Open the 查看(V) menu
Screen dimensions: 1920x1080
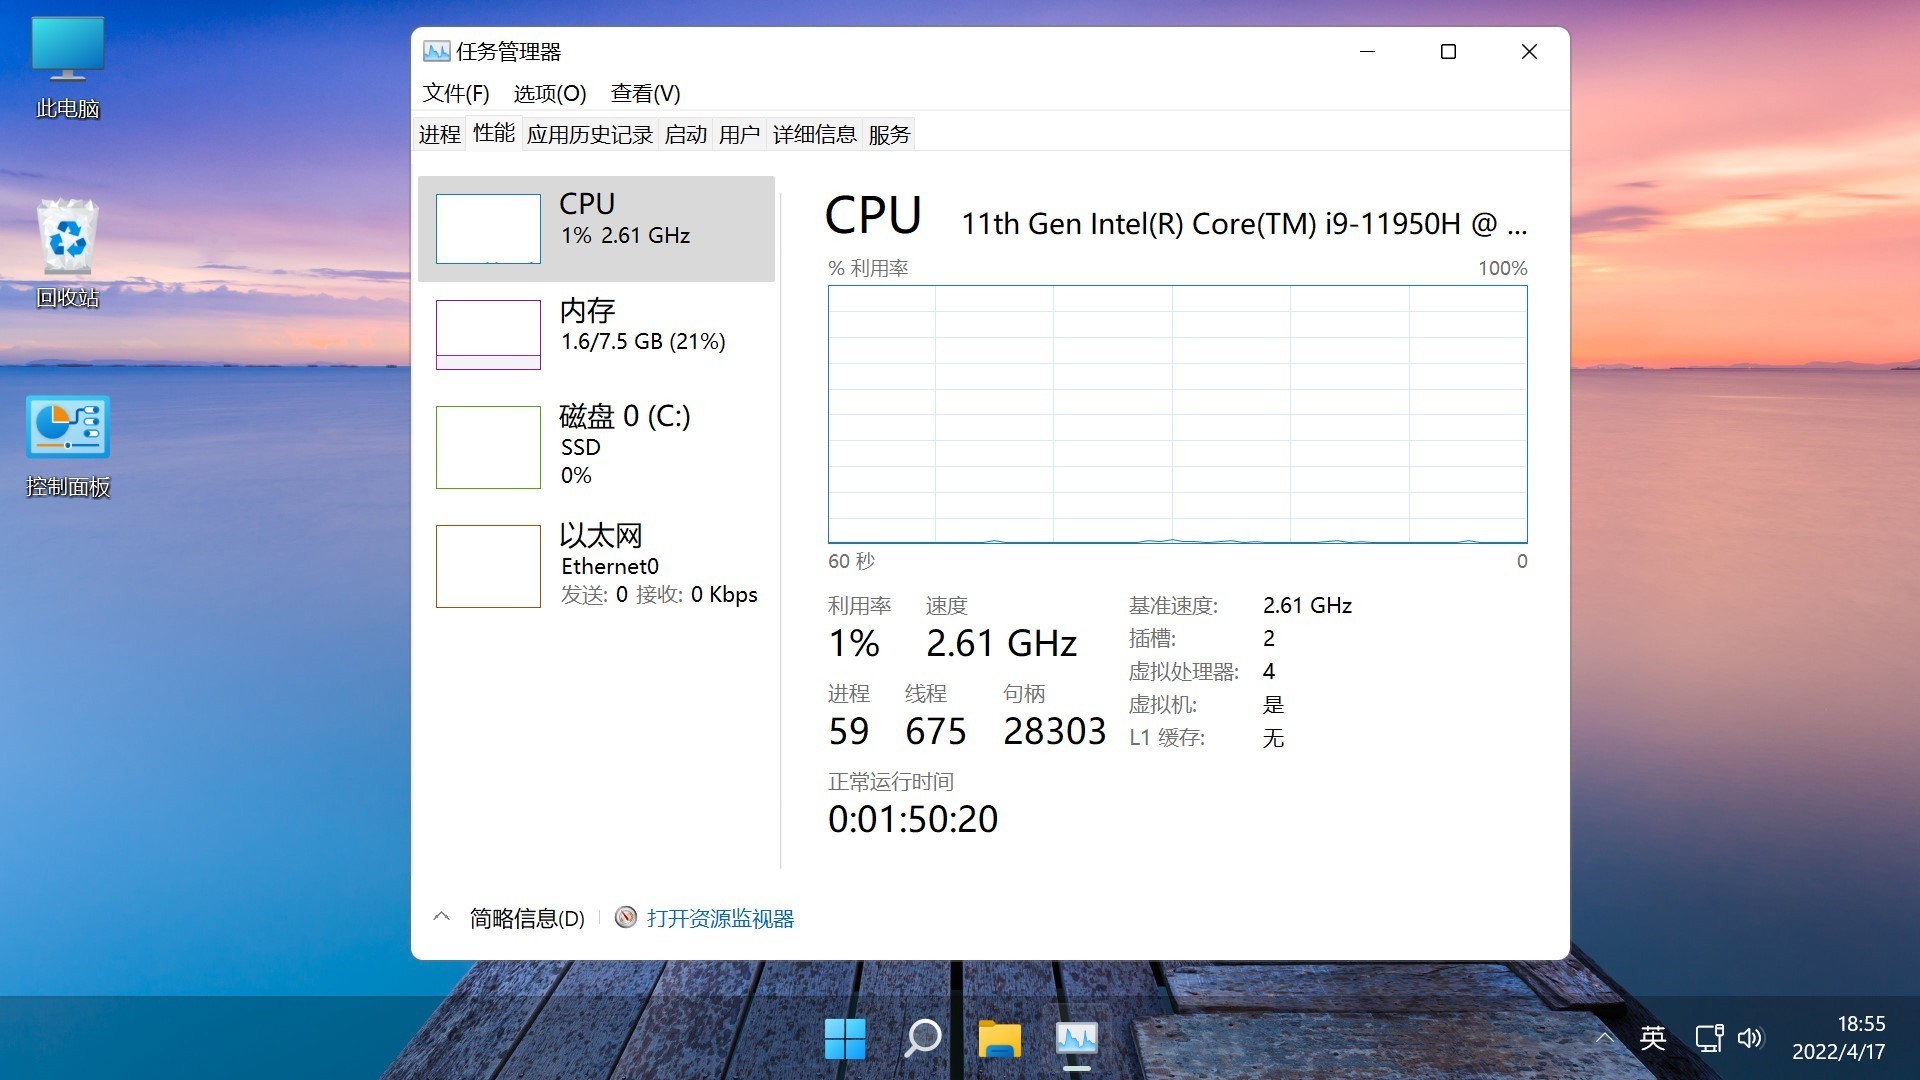(x=645, y=93)
